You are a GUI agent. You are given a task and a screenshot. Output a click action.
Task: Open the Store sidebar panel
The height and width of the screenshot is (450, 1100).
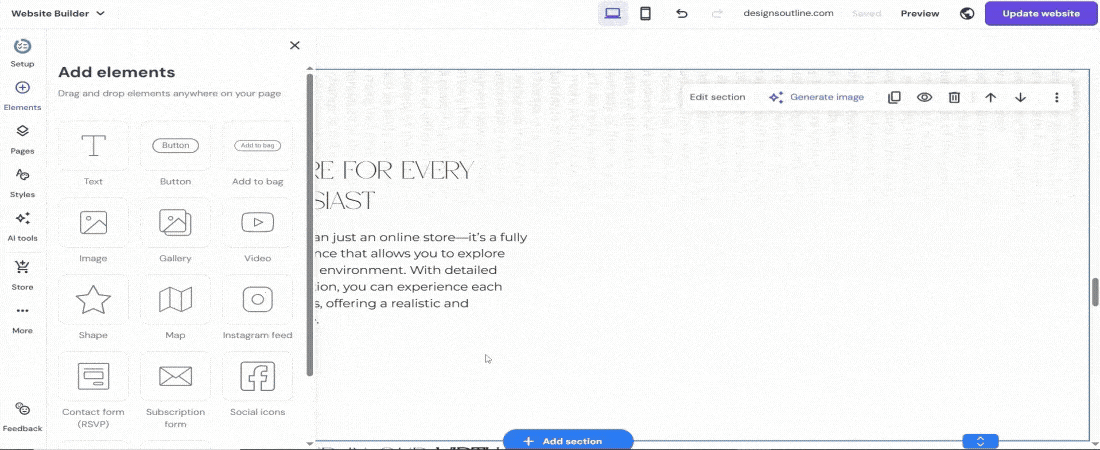coord(22,275)
